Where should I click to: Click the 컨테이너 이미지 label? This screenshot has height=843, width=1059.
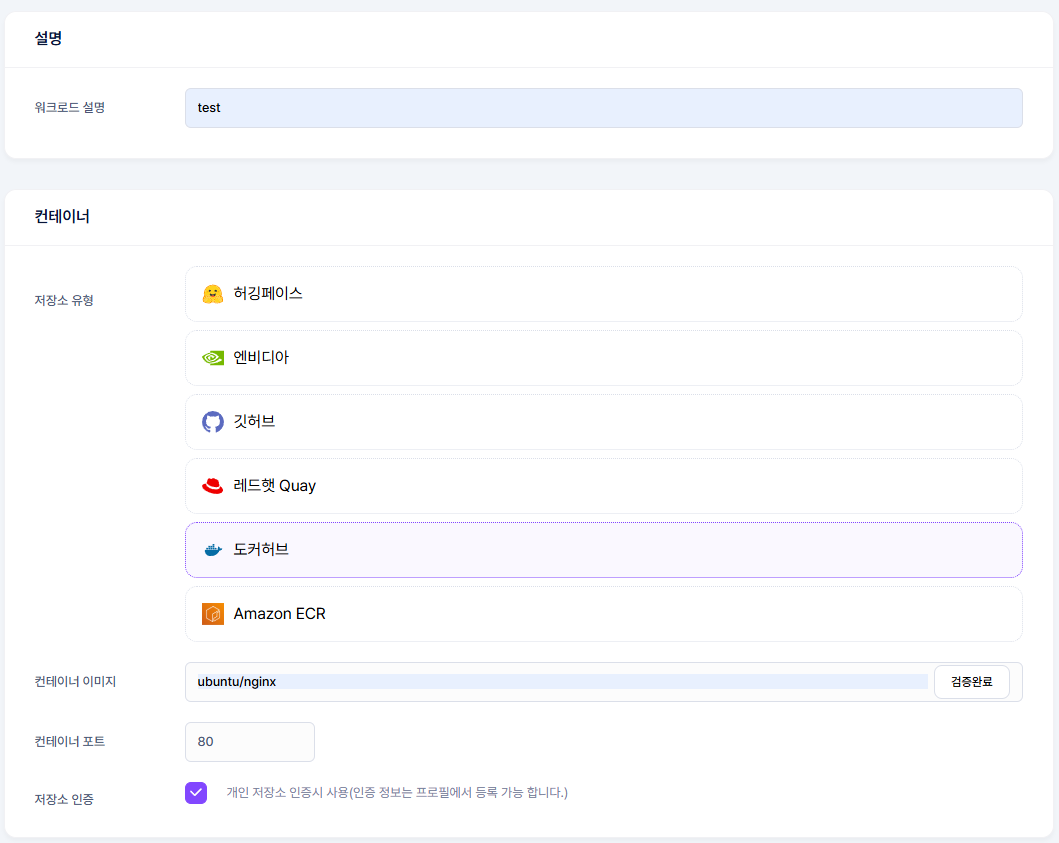point(75,682)
